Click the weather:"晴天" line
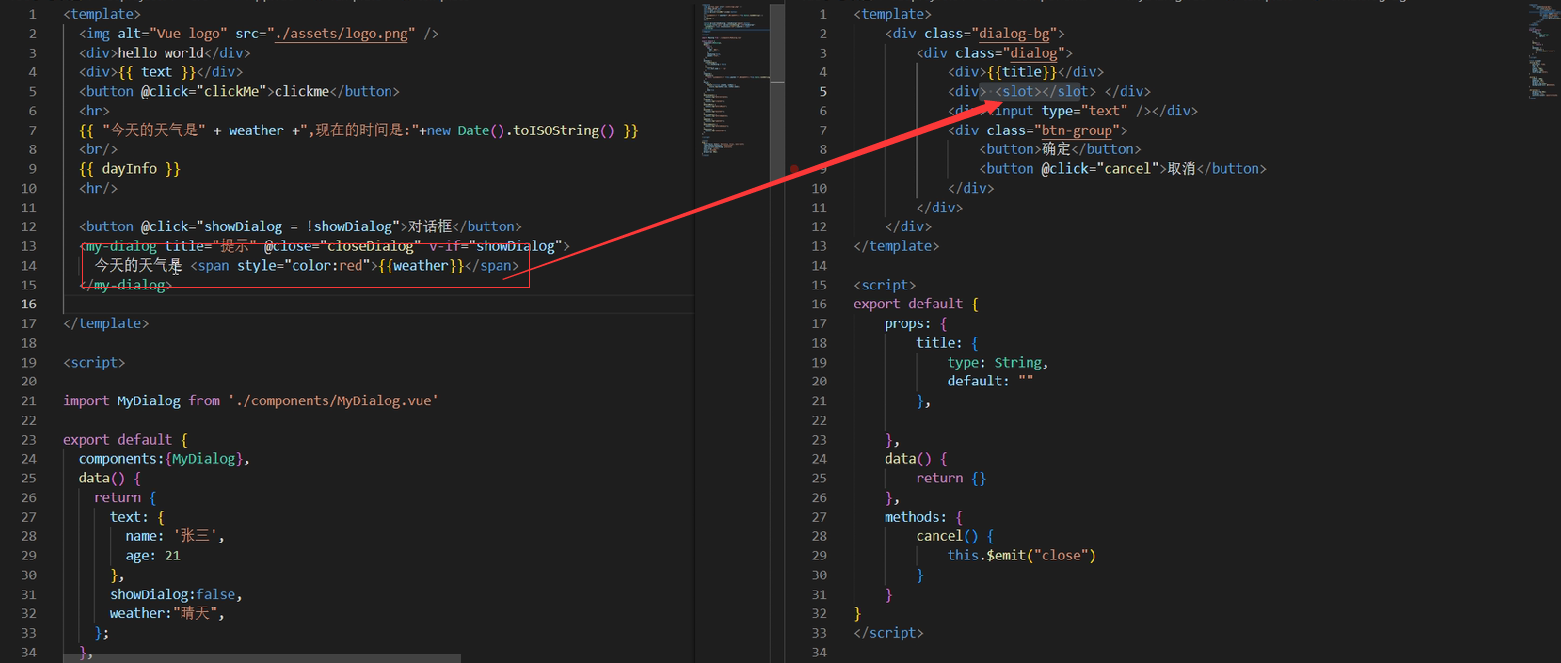1561x663 pixels. (168, 614)
